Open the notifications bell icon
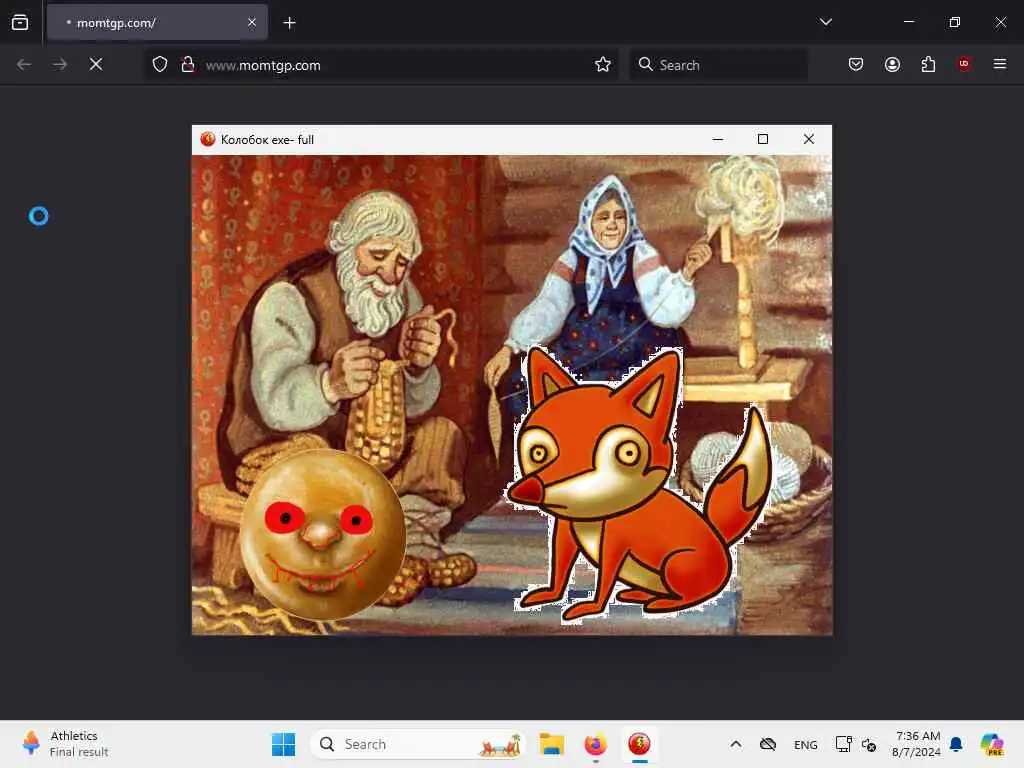This screenshot has width=1024, height=768. pos(956,744)
